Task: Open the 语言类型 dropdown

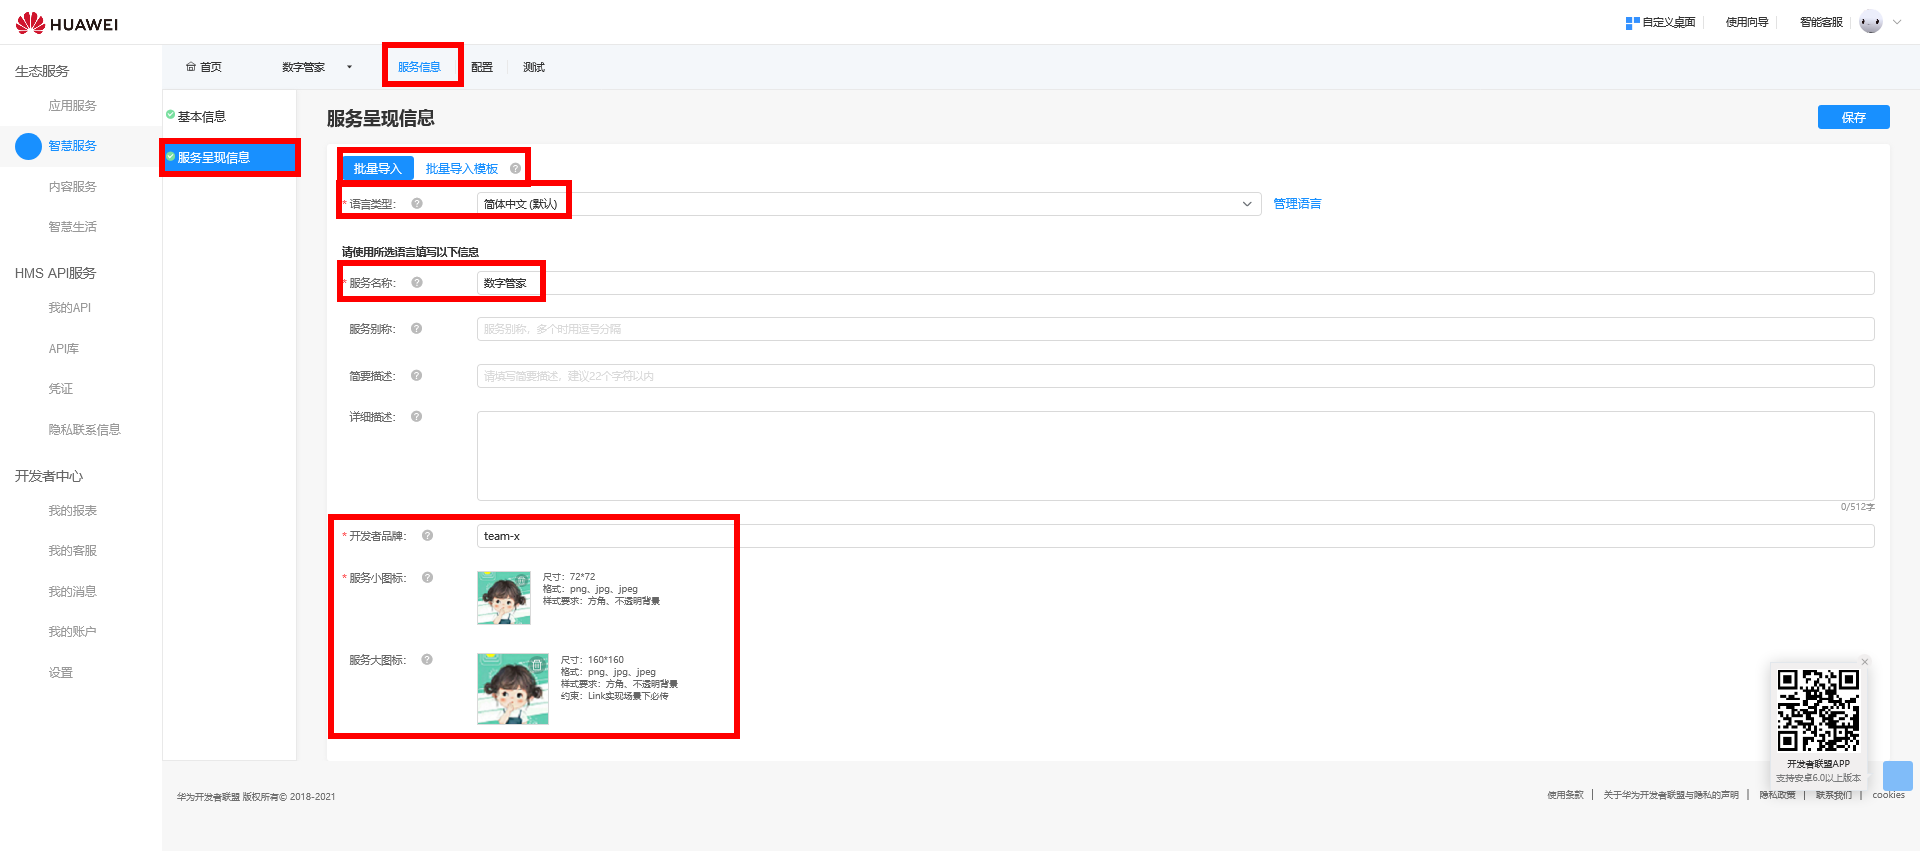Action: [x=868, y=204]
